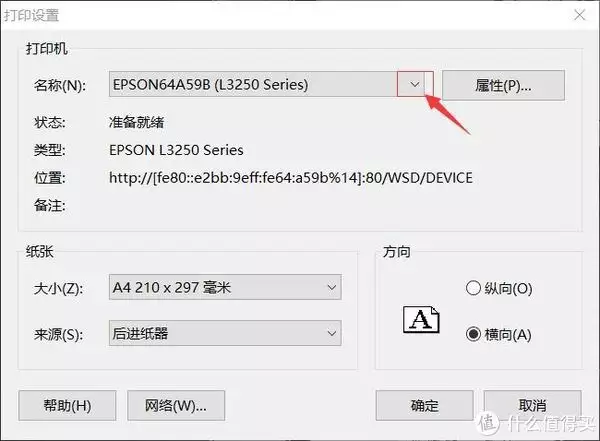Click the printer location URL text
Viewport: 600px width, 441px height.
click(x=291, y=178)
